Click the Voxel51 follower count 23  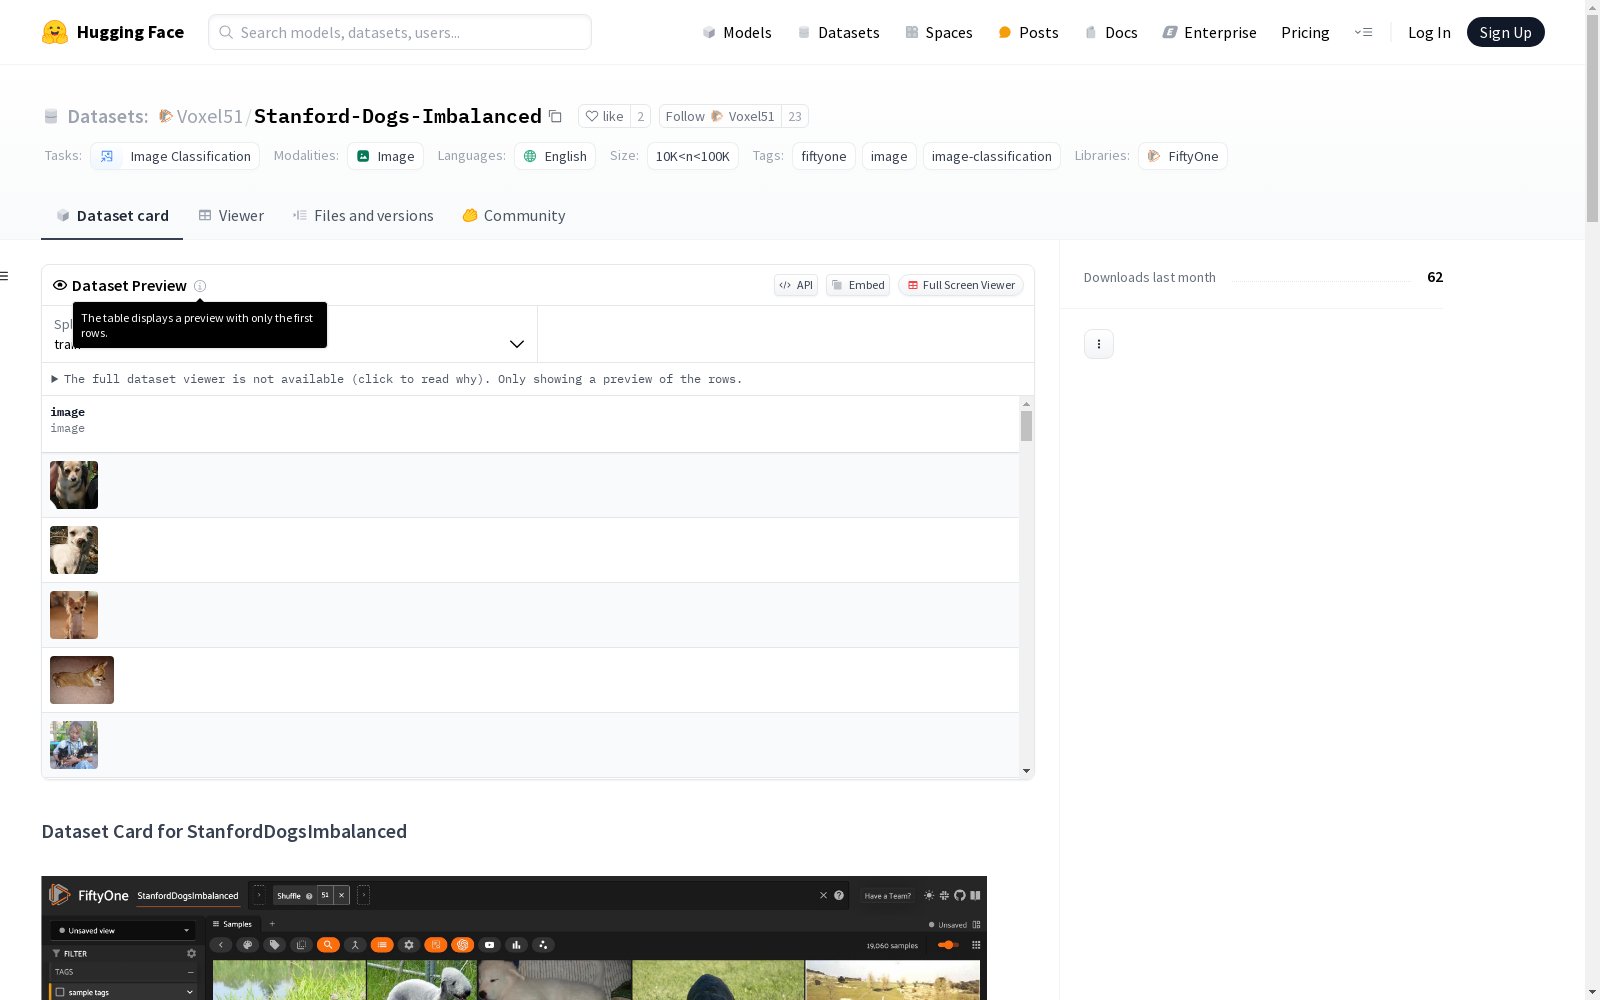coord(795,116)
